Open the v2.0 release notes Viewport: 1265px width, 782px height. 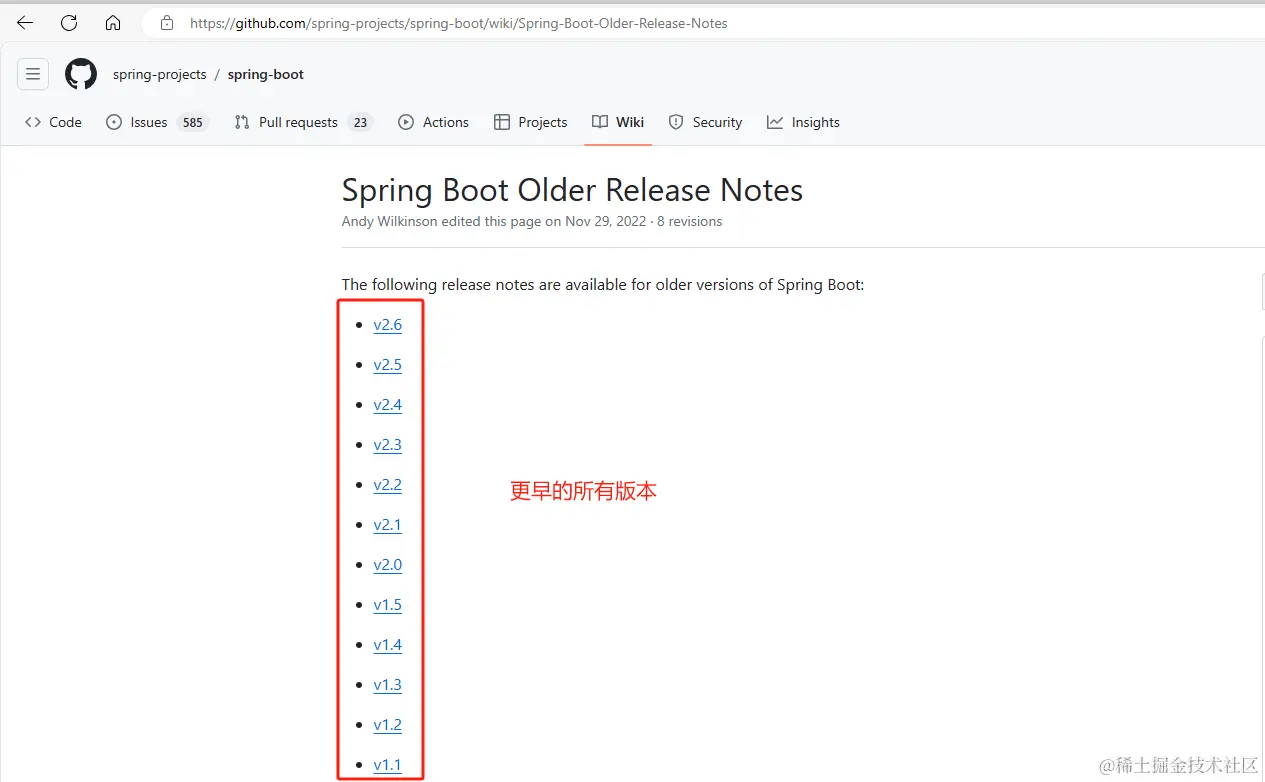pos(388,565)
